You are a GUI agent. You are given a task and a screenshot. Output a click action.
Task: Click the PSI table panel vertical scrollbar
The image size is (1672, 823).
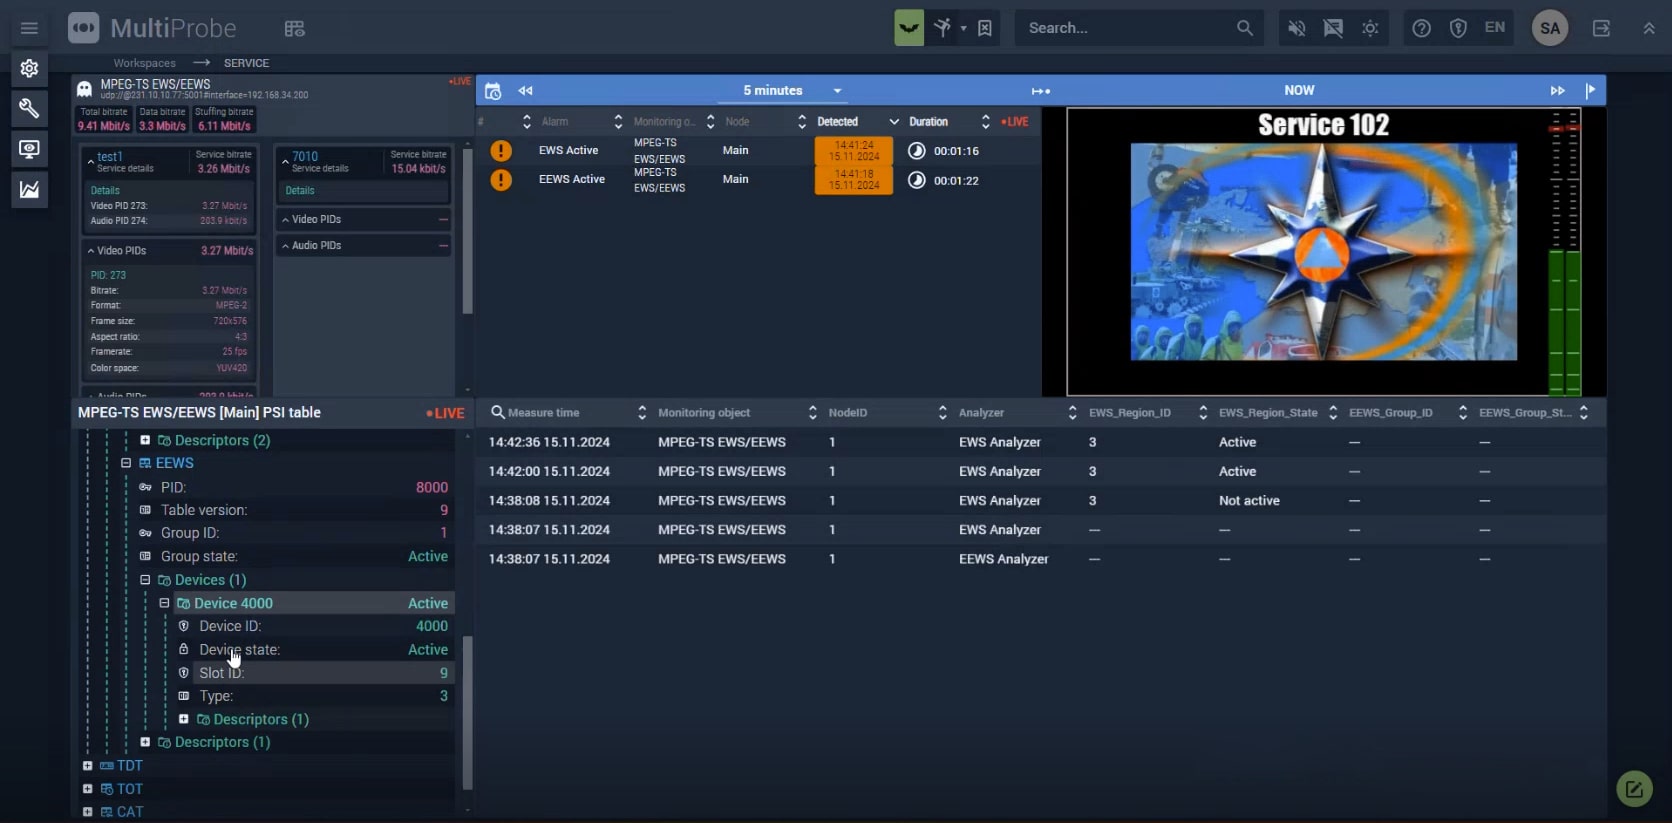[466, 712]
